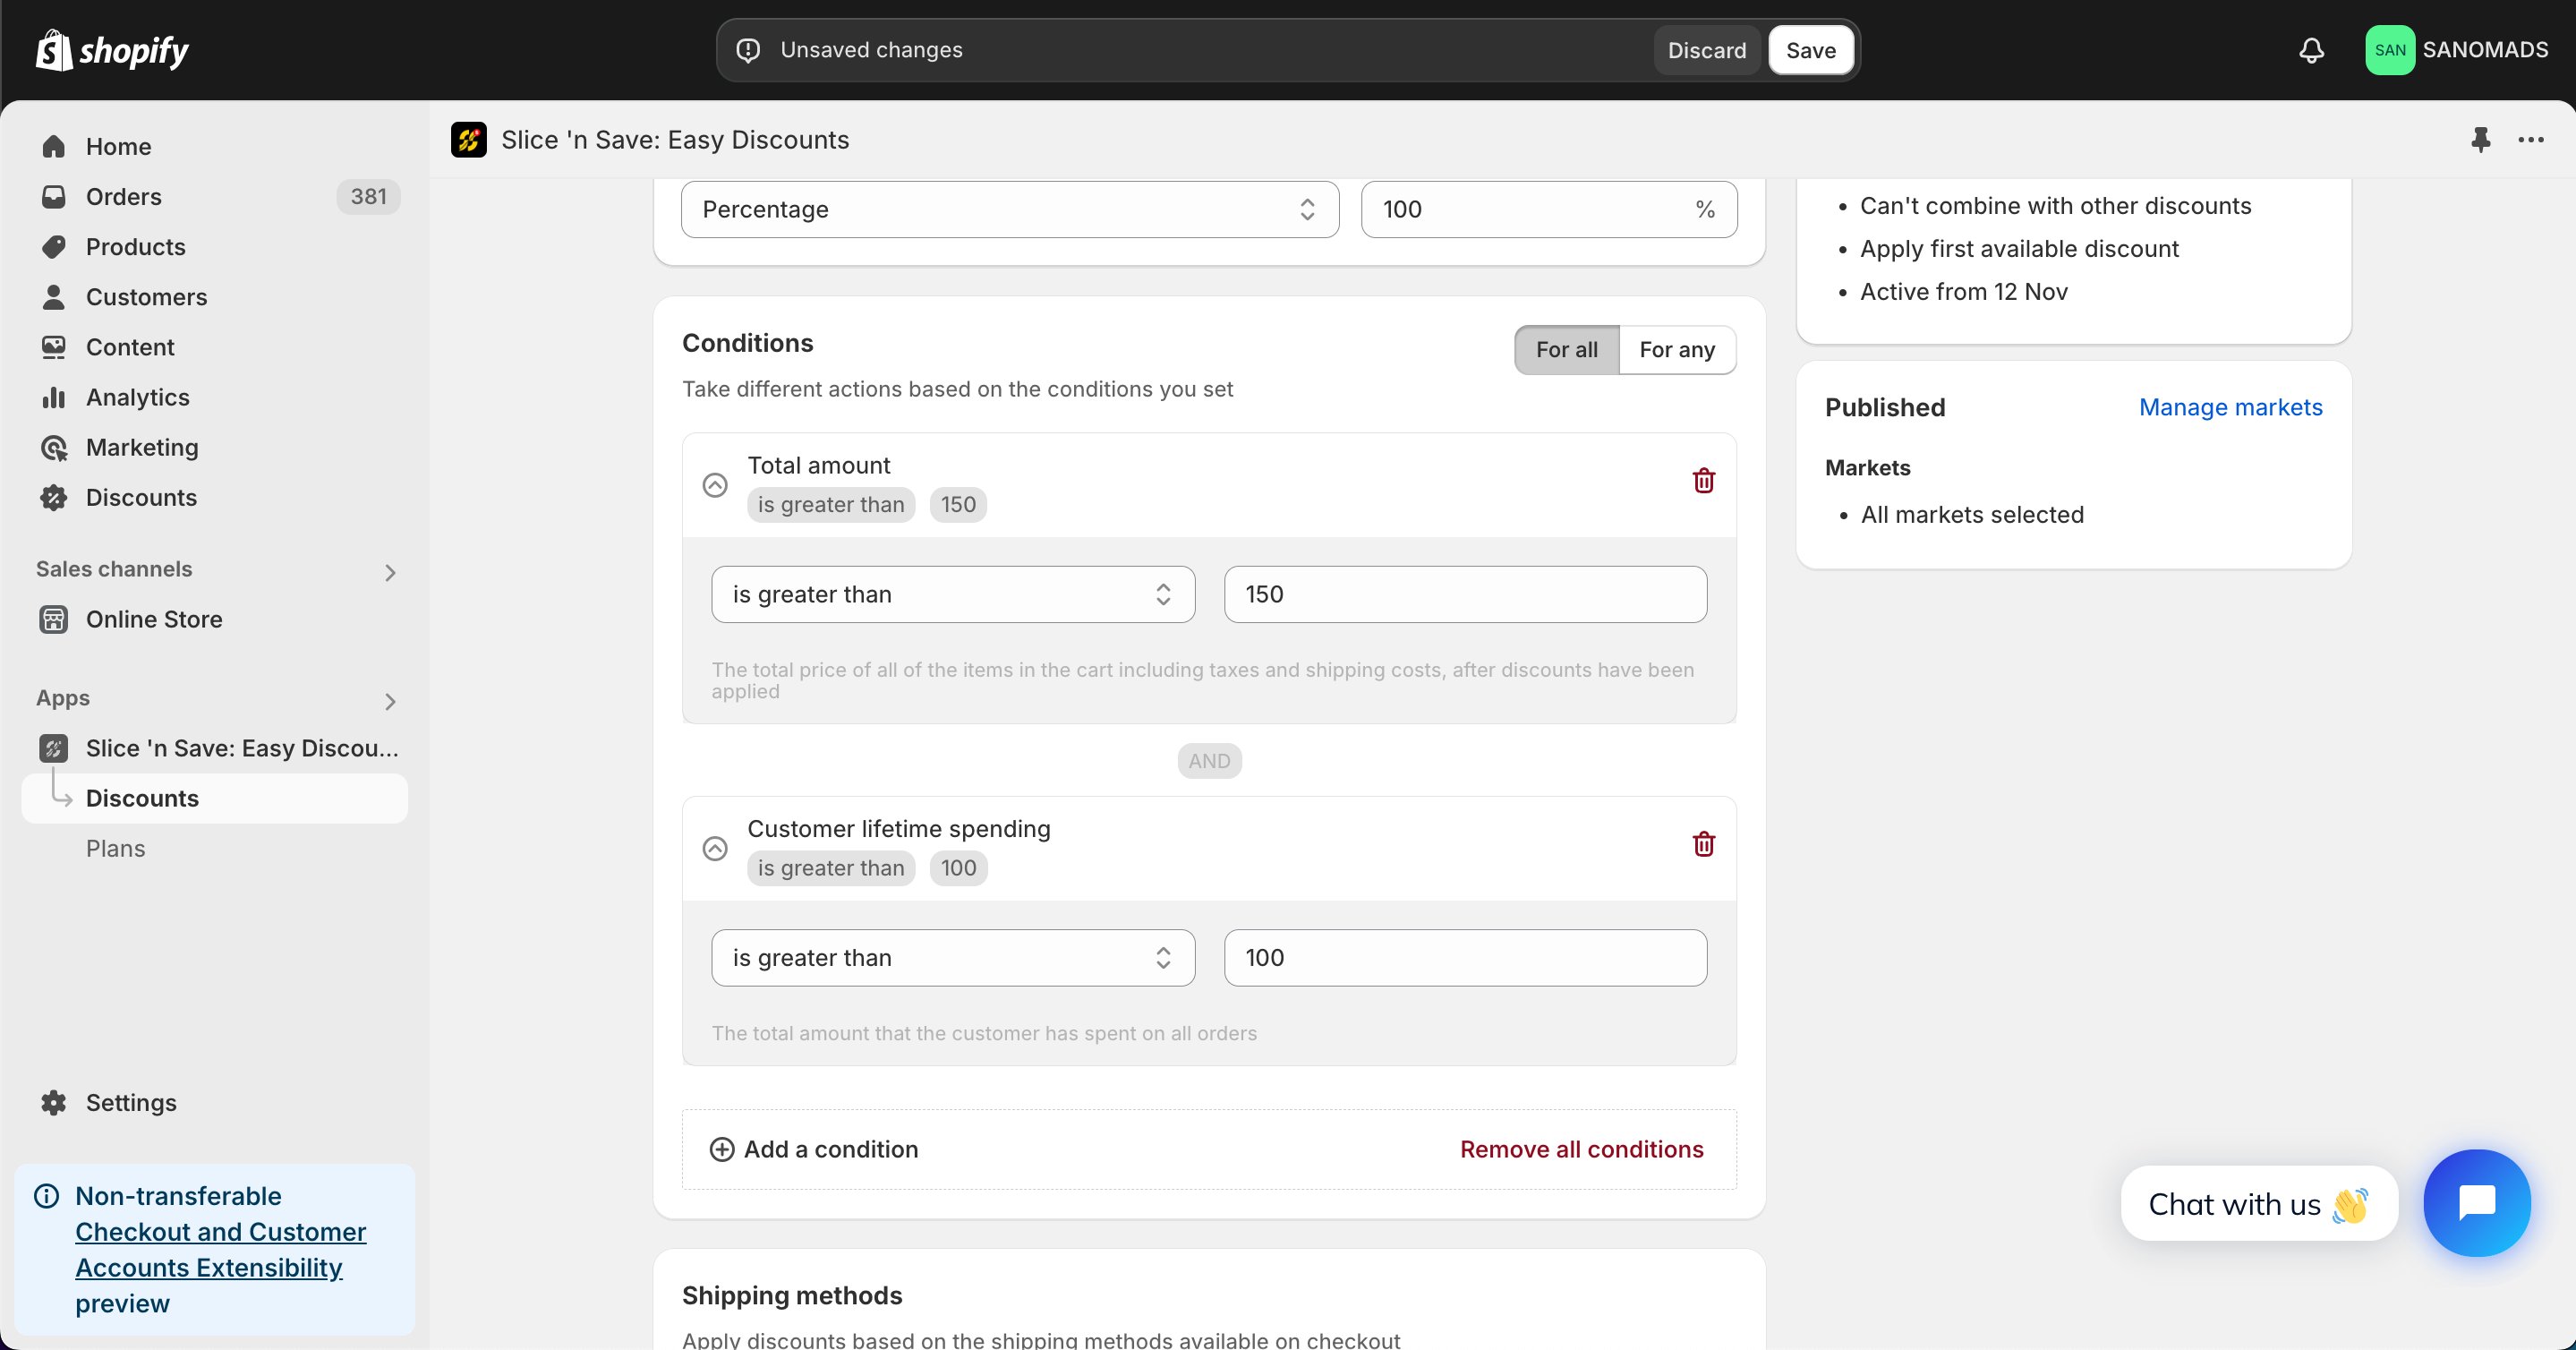Open the Manage markets link
The height and width of the screenshot is (1350, 2576).
point(2230,407)
